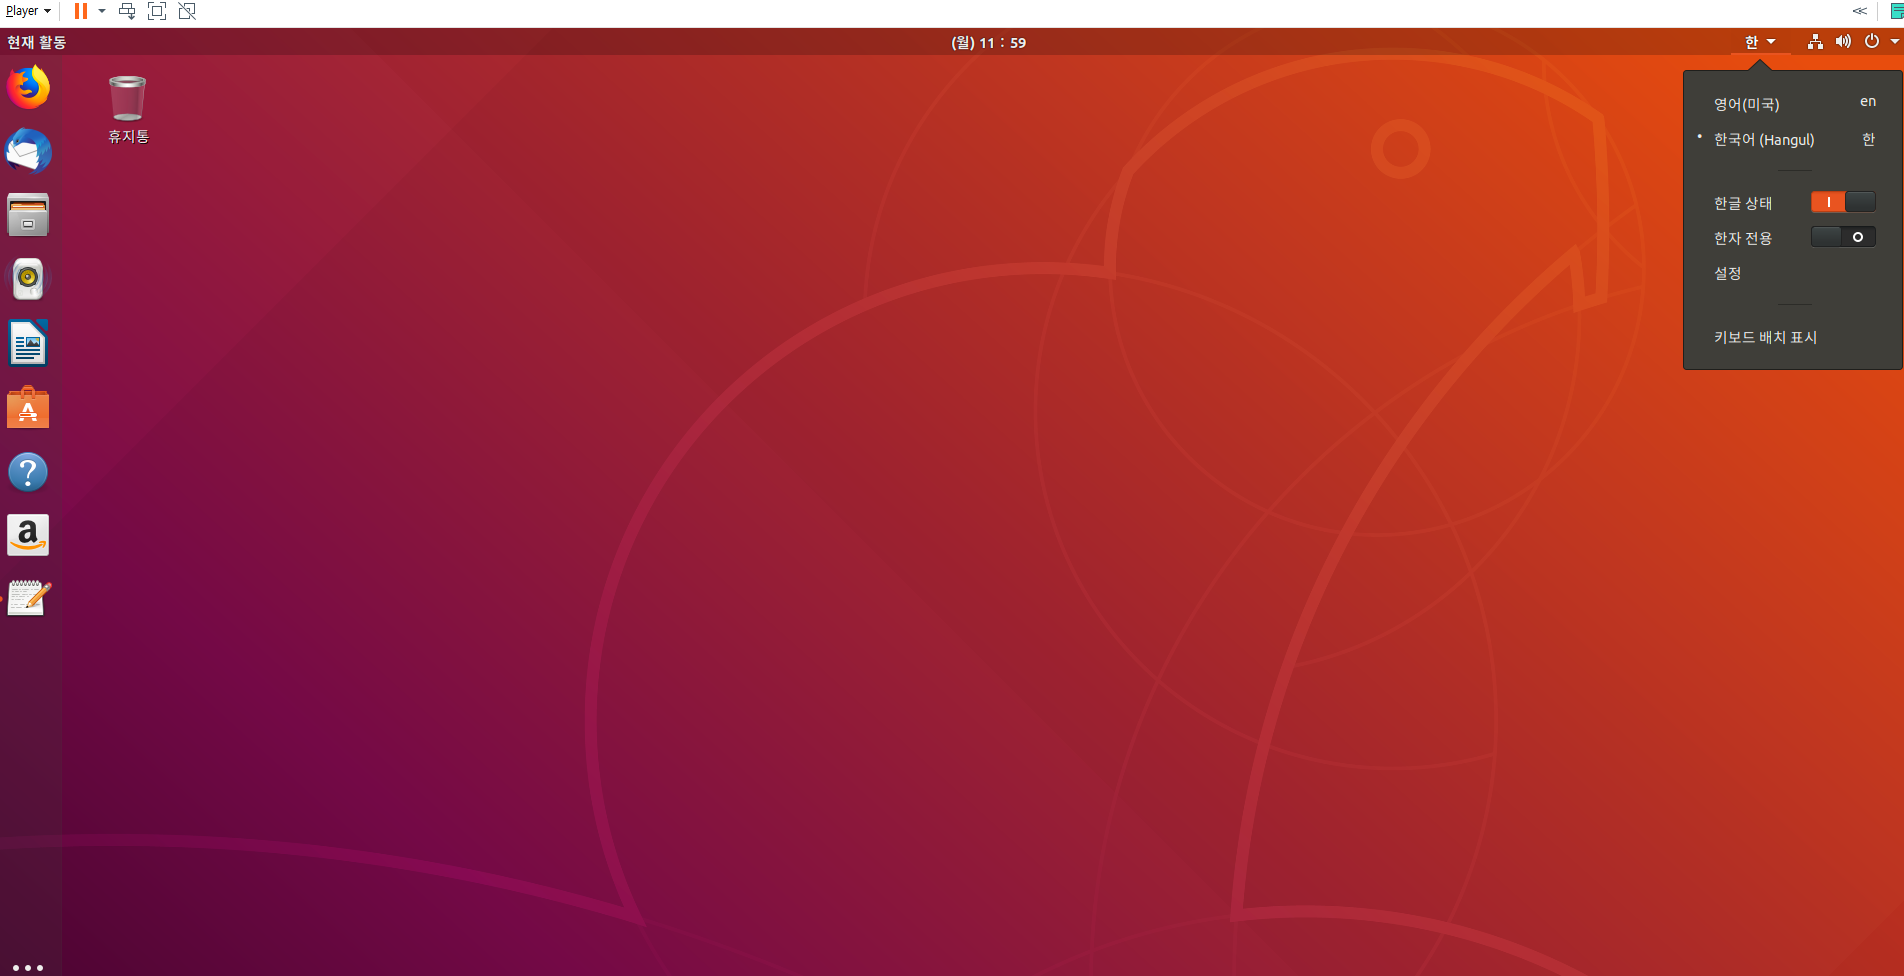Collapse the 한 input source indicator menu
The width and height of the screenshot is (1904, 976).
(1760, 42)
